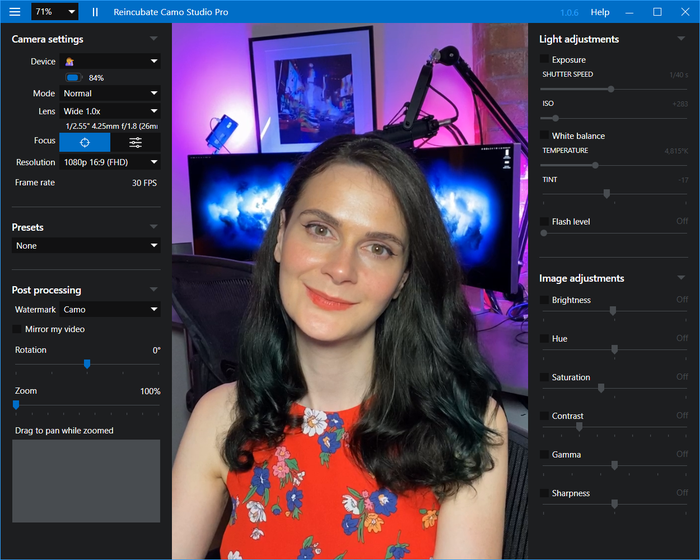
Task: Click the Tint slider handle
Action: pyautogui.click(x=606, y=194)
